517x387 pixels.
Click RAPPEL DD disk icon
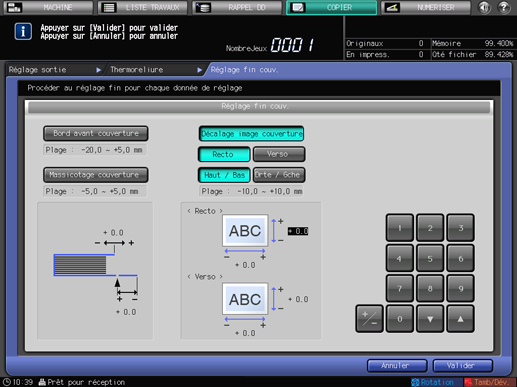203,7
